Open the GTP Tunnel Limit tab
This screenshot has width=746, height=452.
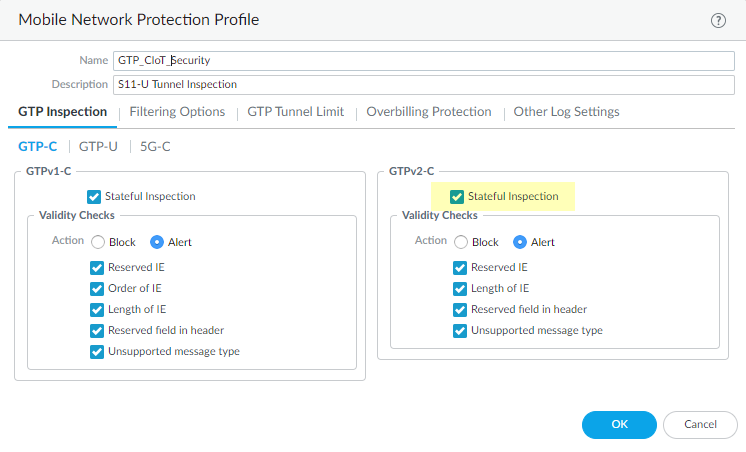[x=295, y=112]
